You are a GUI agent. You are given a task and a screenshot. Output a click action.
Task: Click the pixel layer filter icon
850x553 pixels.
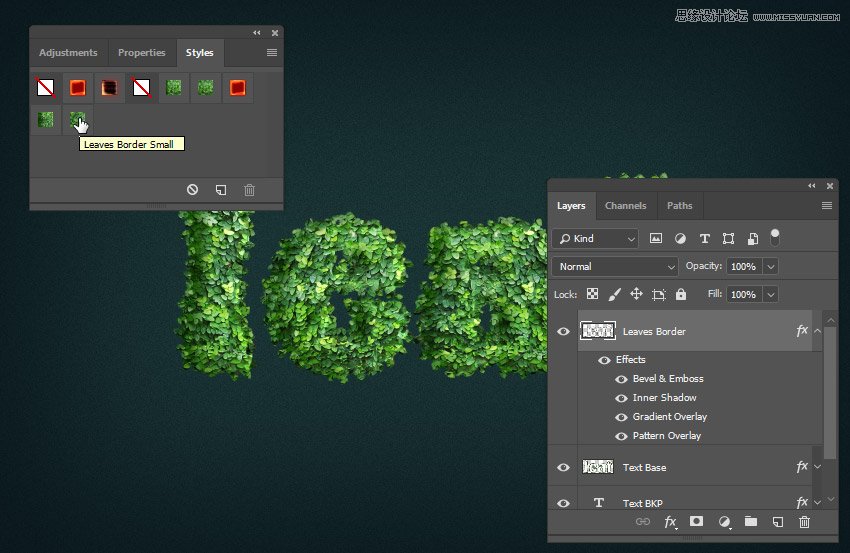656,239
